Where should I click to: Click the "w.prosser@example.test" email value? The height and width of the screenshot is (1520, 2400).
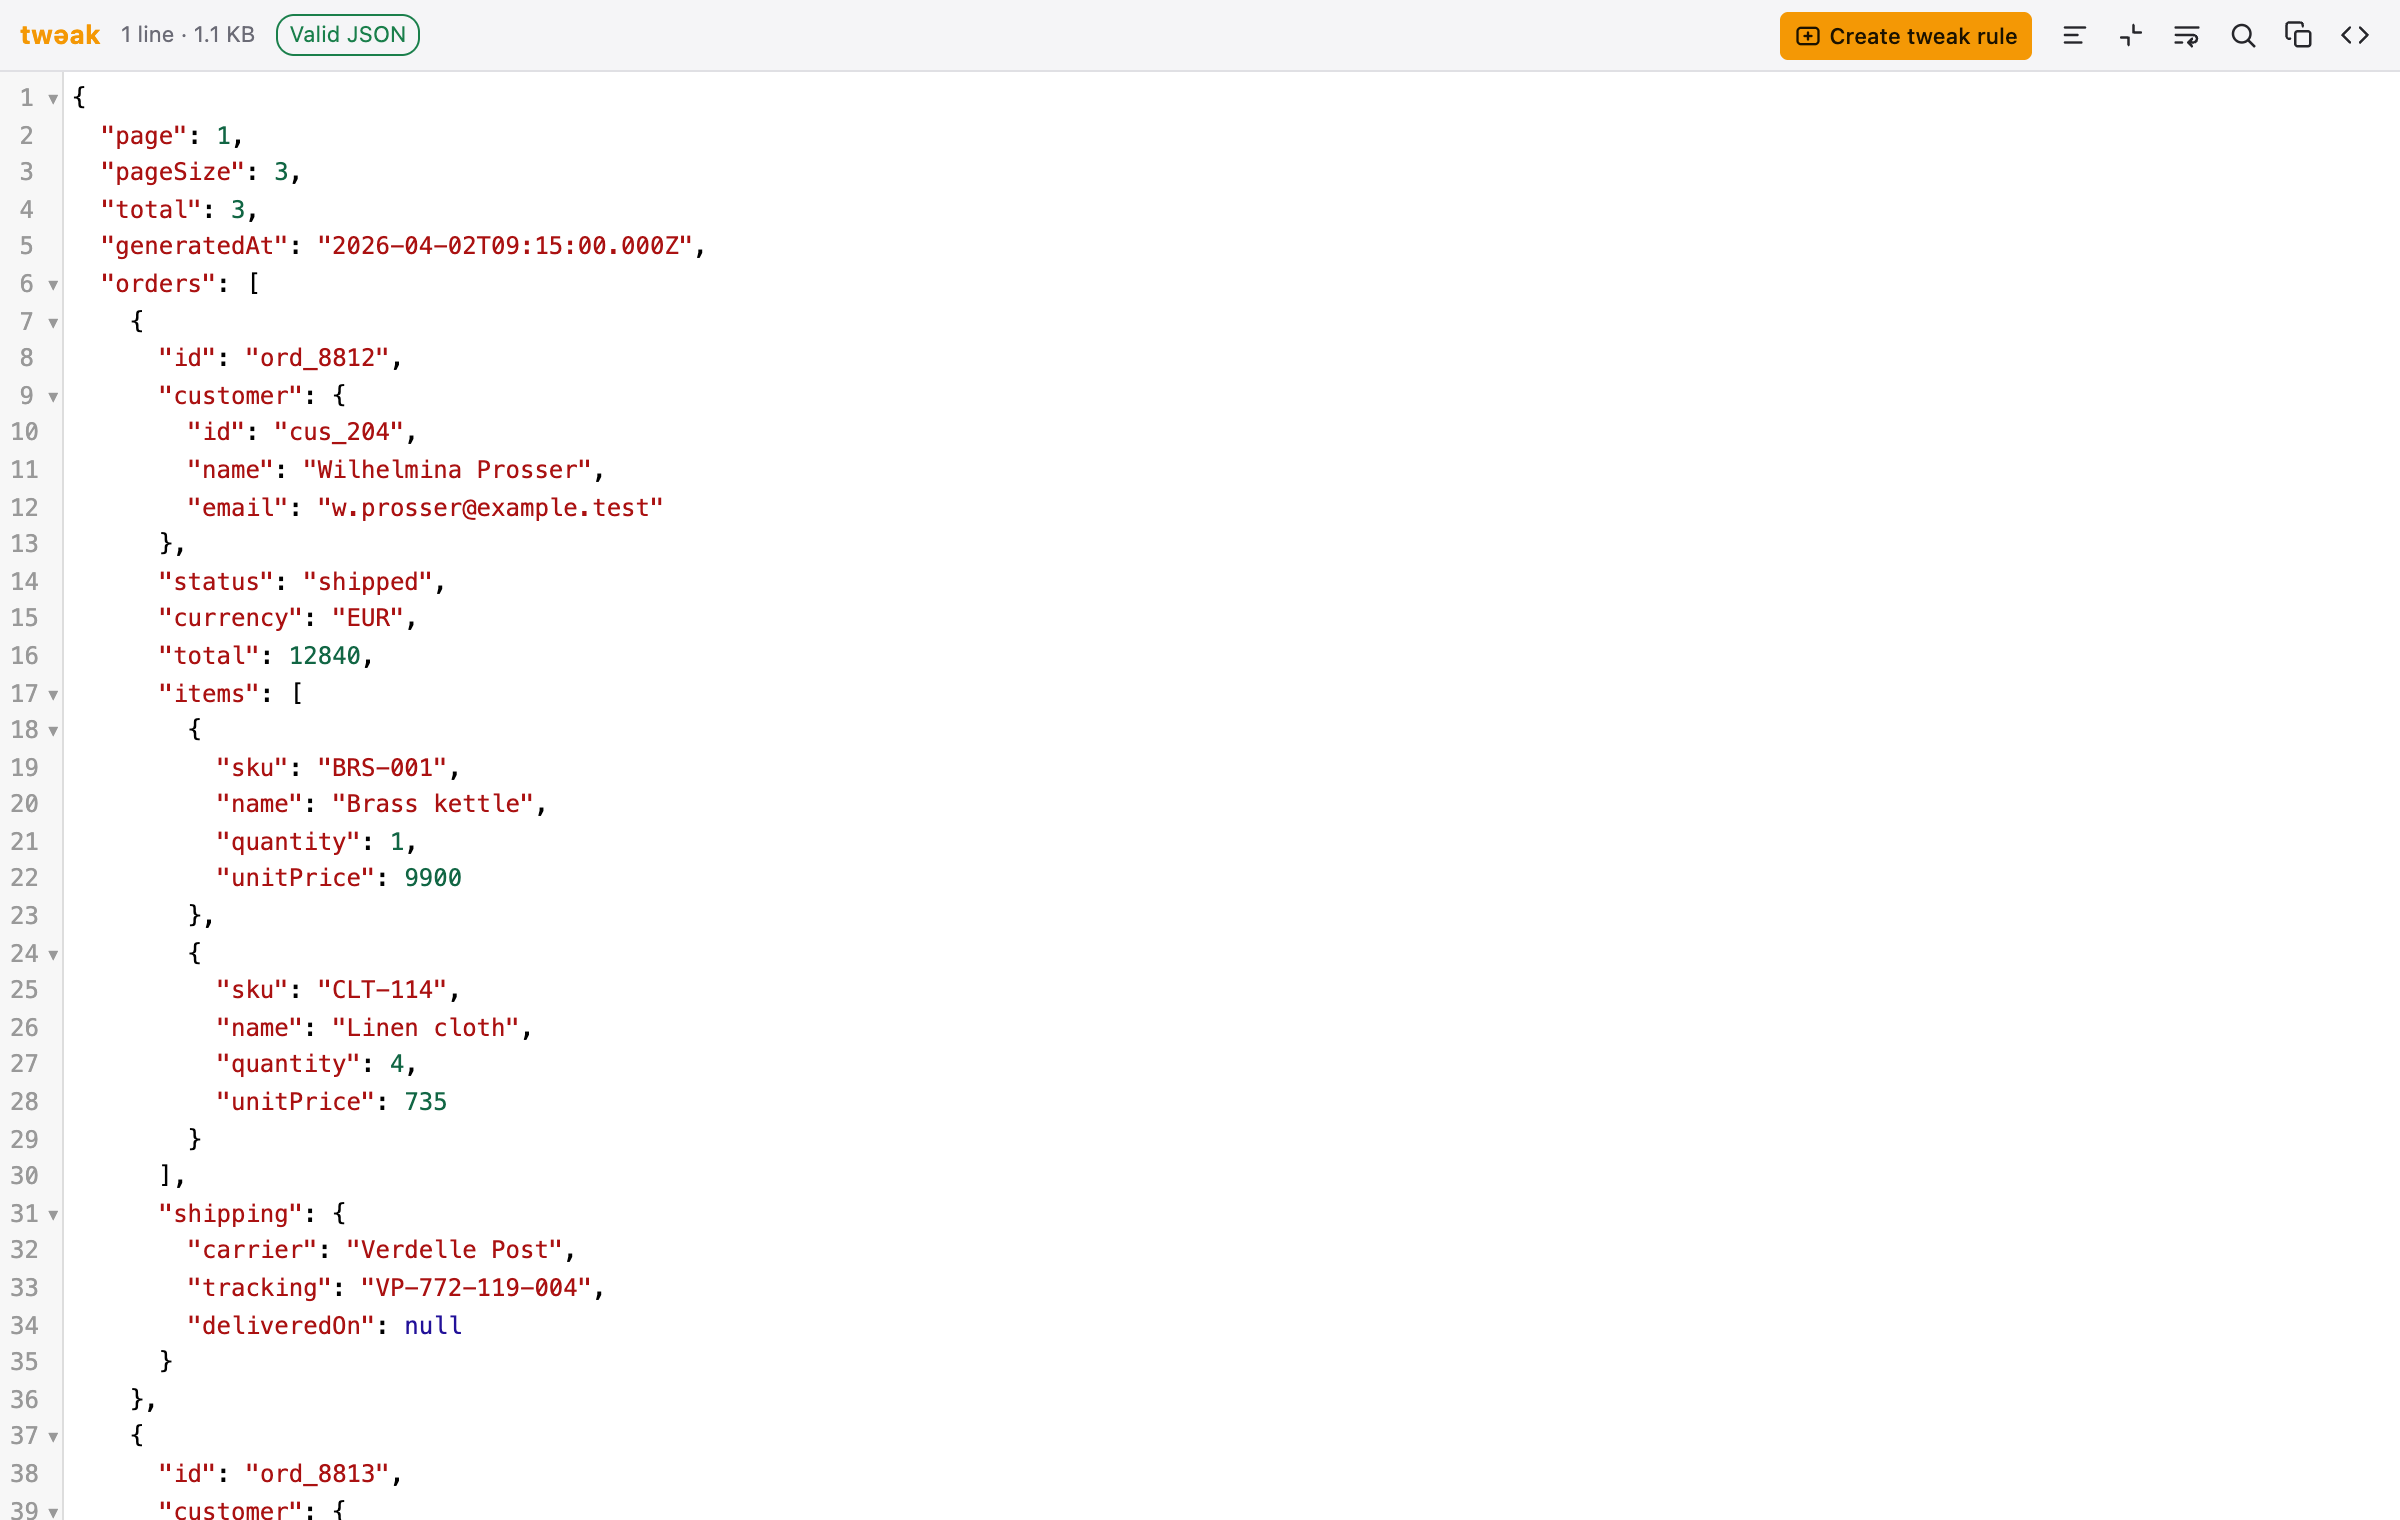pos(490,508)
